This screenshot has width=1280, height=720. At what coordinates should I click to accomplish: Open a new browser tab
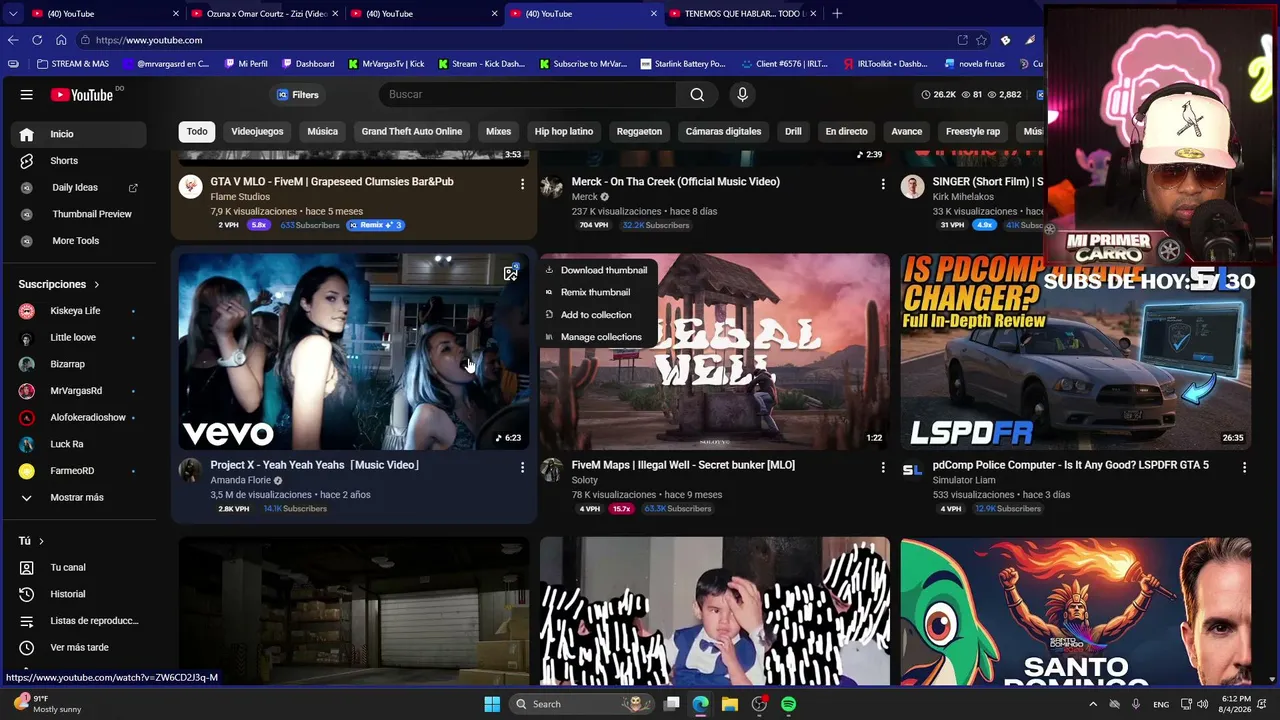[837, 14]
